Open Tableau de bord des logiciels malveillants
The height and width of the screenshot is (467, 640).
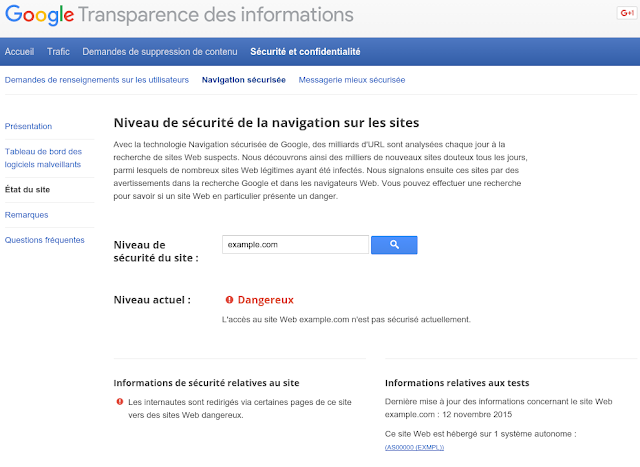pyautogui.click(x=43, y=158)
